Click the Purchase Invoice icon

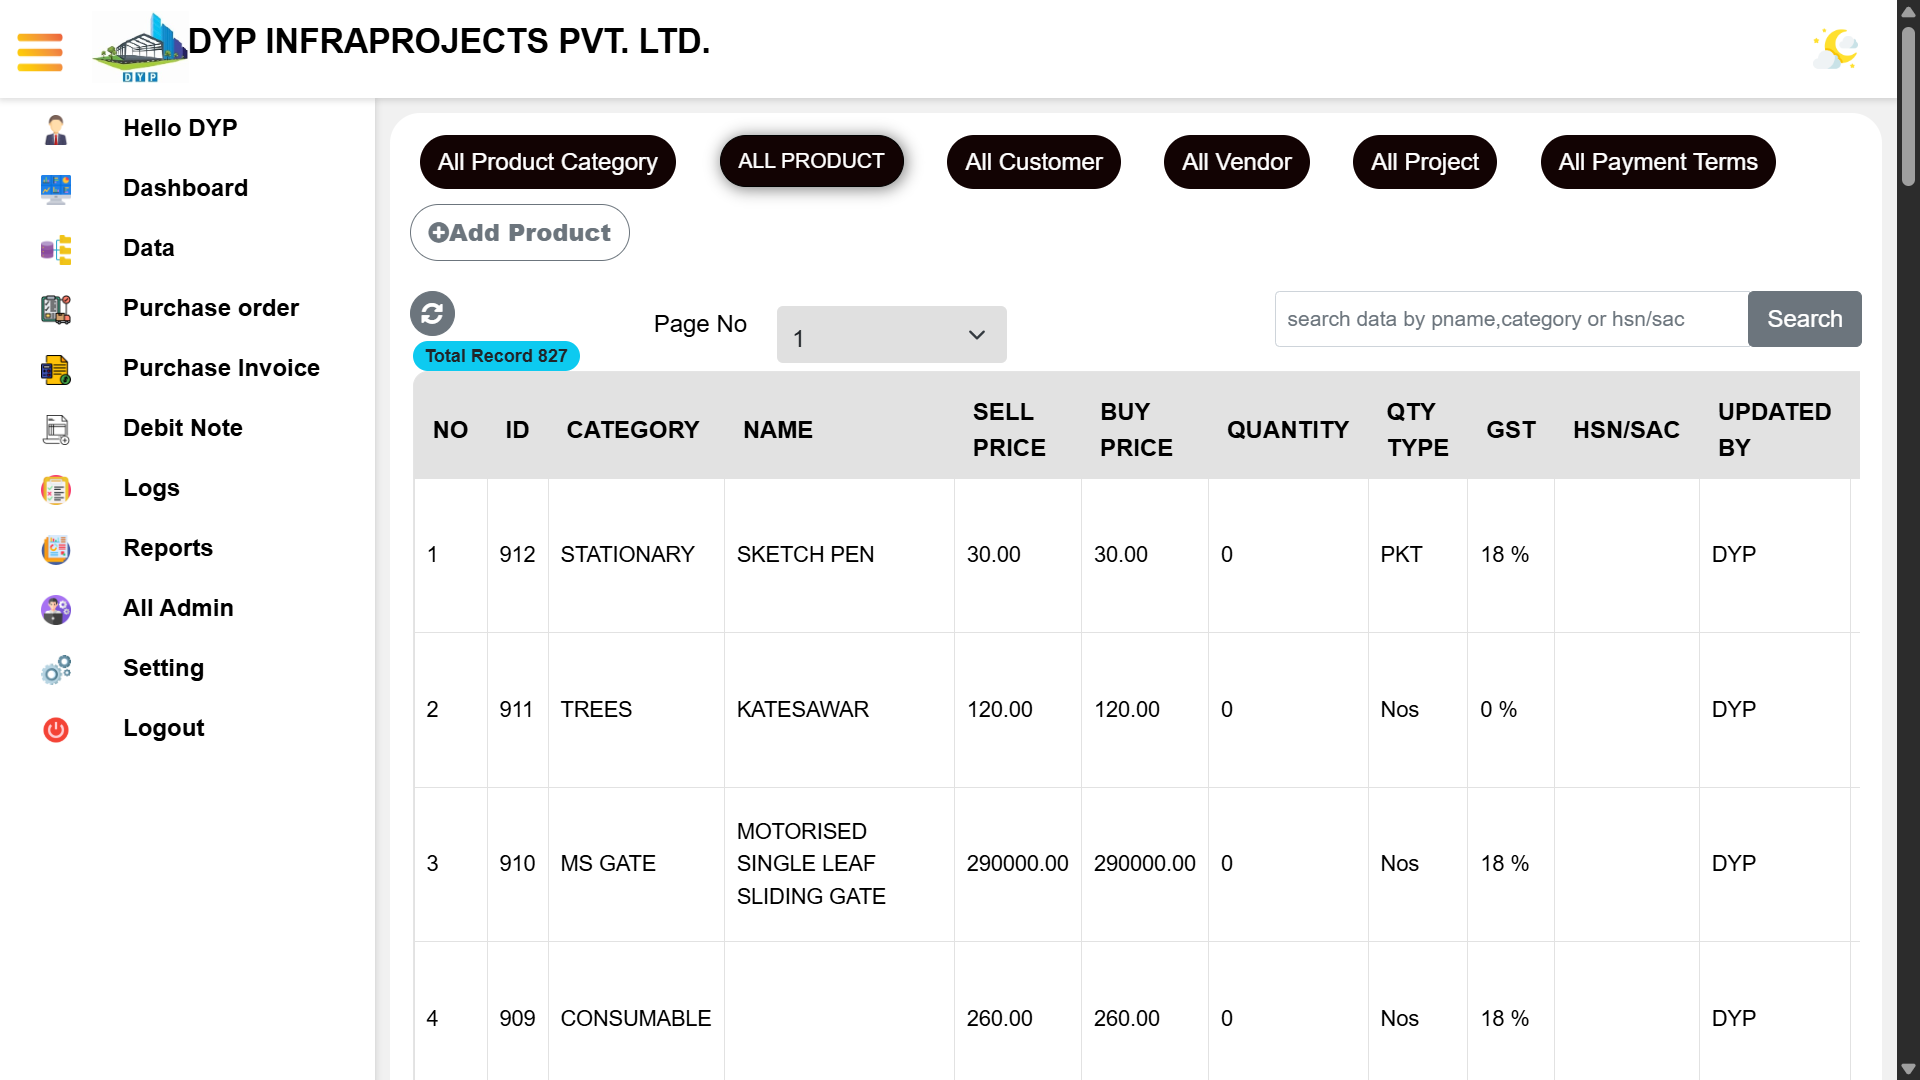click(x=56, y=369)
